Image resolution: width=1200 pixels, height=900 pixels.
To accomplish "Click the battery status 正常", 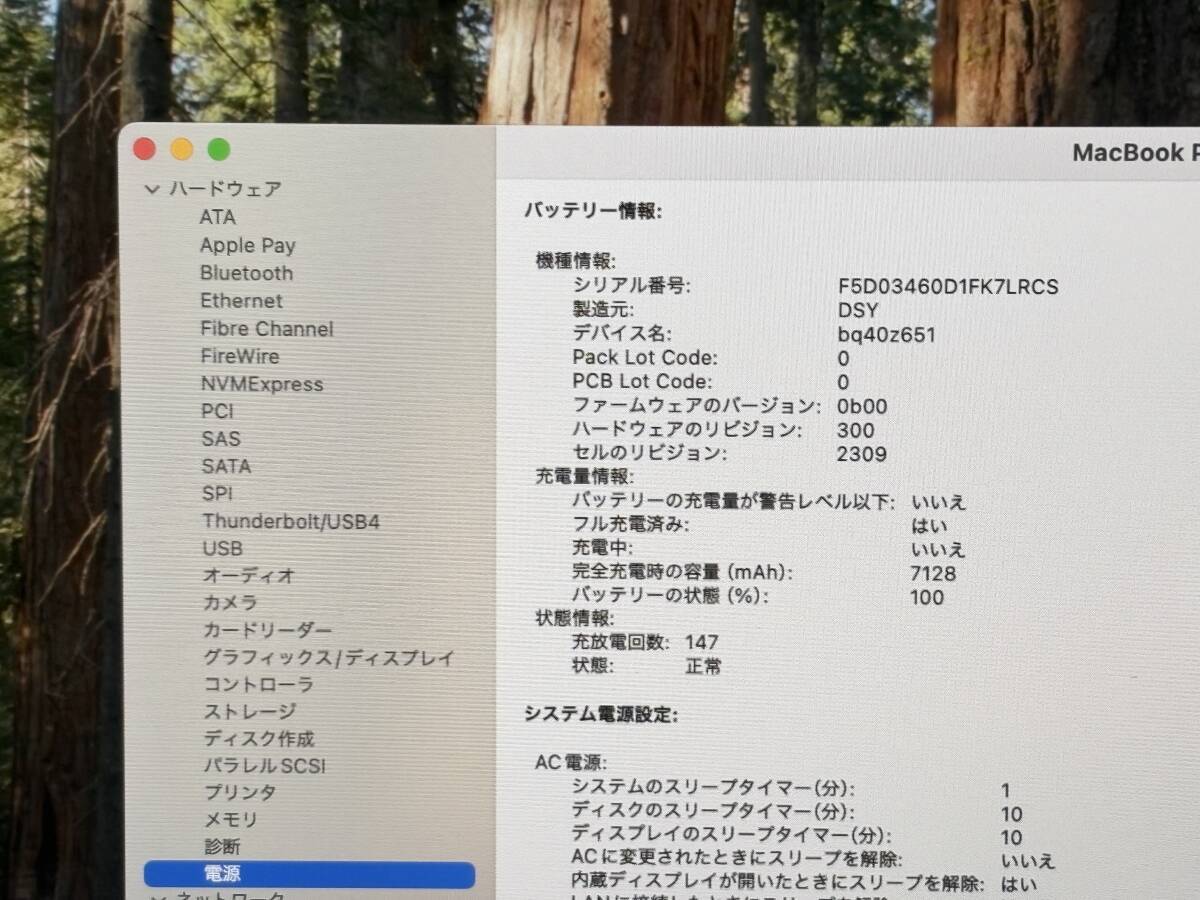I will (703, 666).
